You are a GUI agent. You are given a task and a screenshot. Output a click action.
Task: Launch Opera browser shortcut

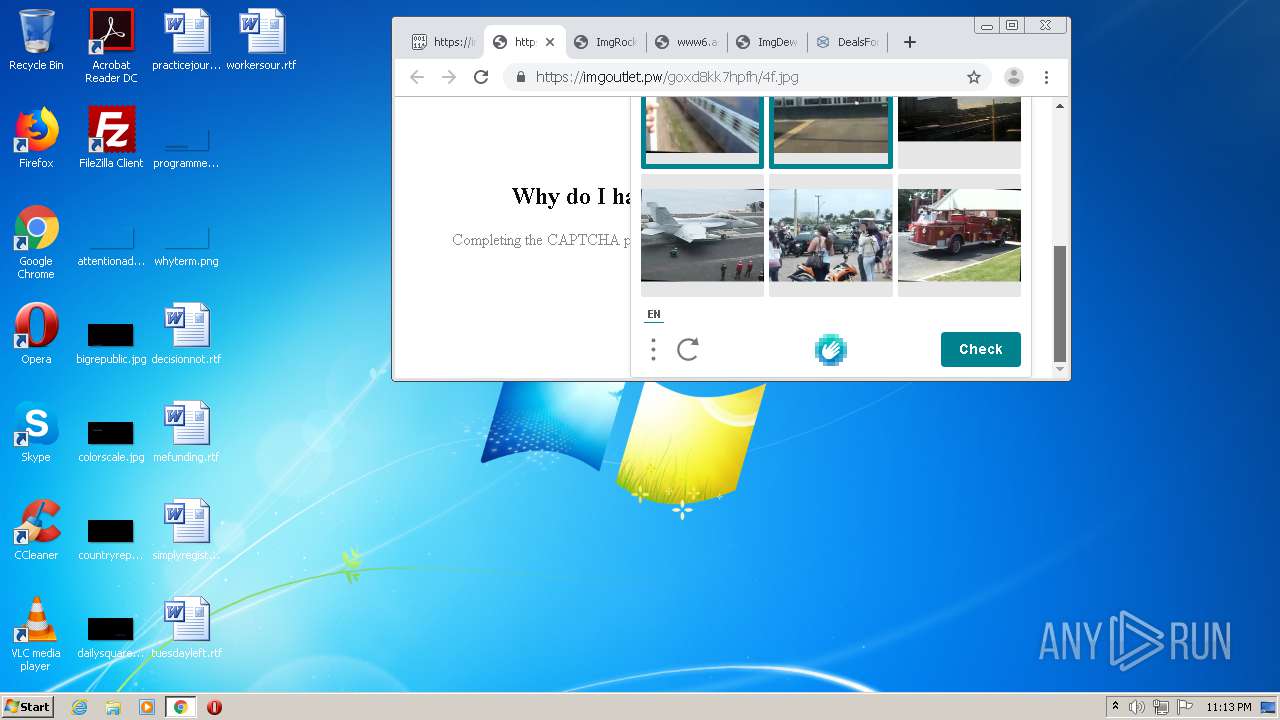(x=36, y=334)
